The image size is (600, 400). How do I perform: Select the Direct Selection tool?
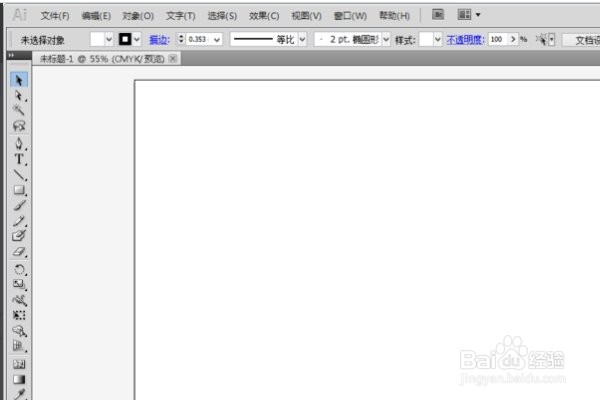point(19,95)
